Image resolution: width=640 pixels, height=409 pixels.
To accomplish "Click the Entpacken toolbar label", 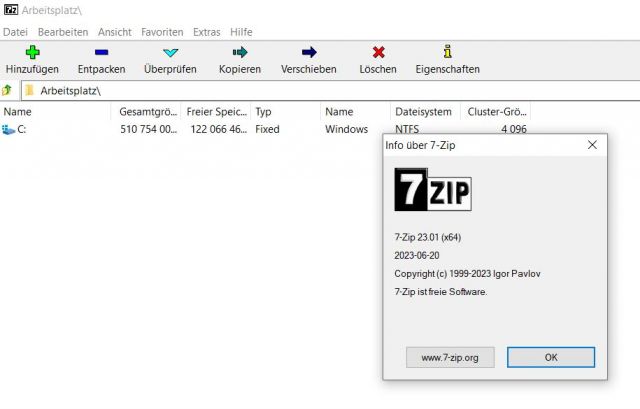I will click(101, 69).
